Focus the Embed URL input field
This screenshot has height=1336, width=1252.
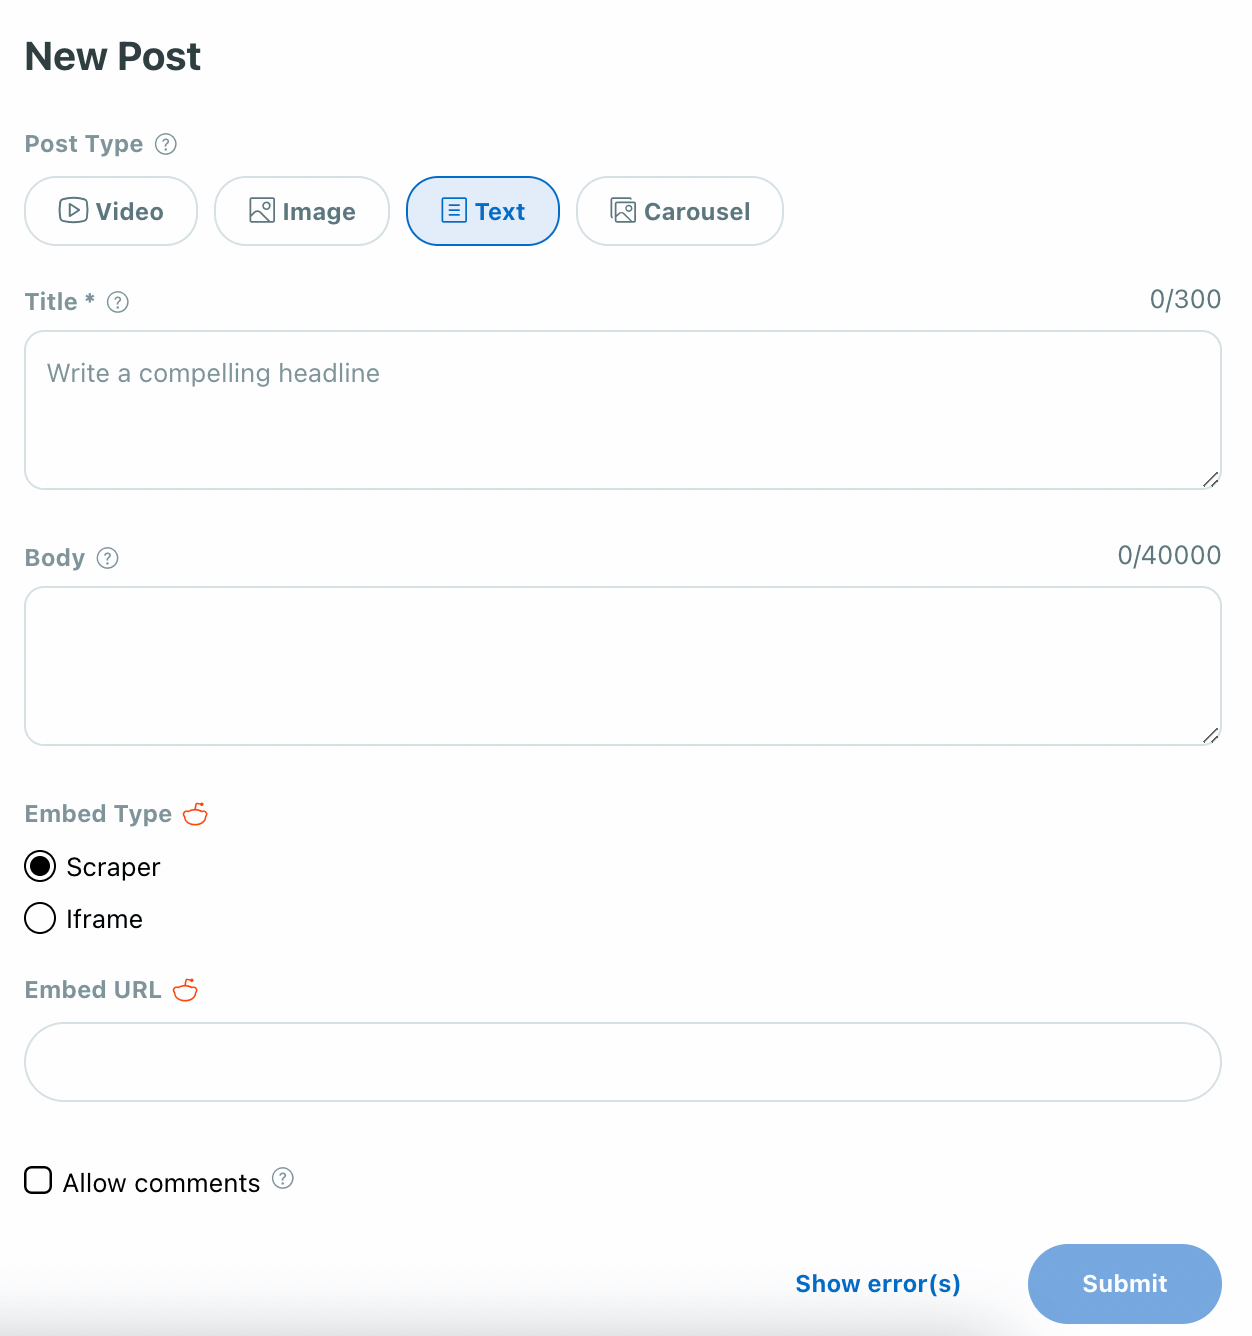(x=623, y=1062)
